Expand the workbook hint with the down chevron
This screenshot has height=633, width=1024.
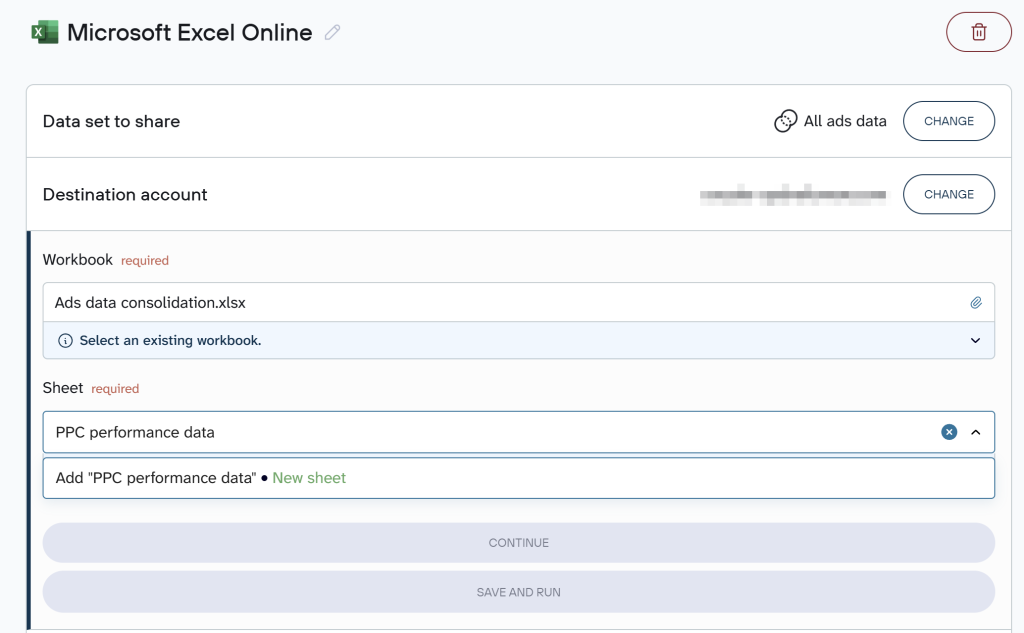pos(976,340)
